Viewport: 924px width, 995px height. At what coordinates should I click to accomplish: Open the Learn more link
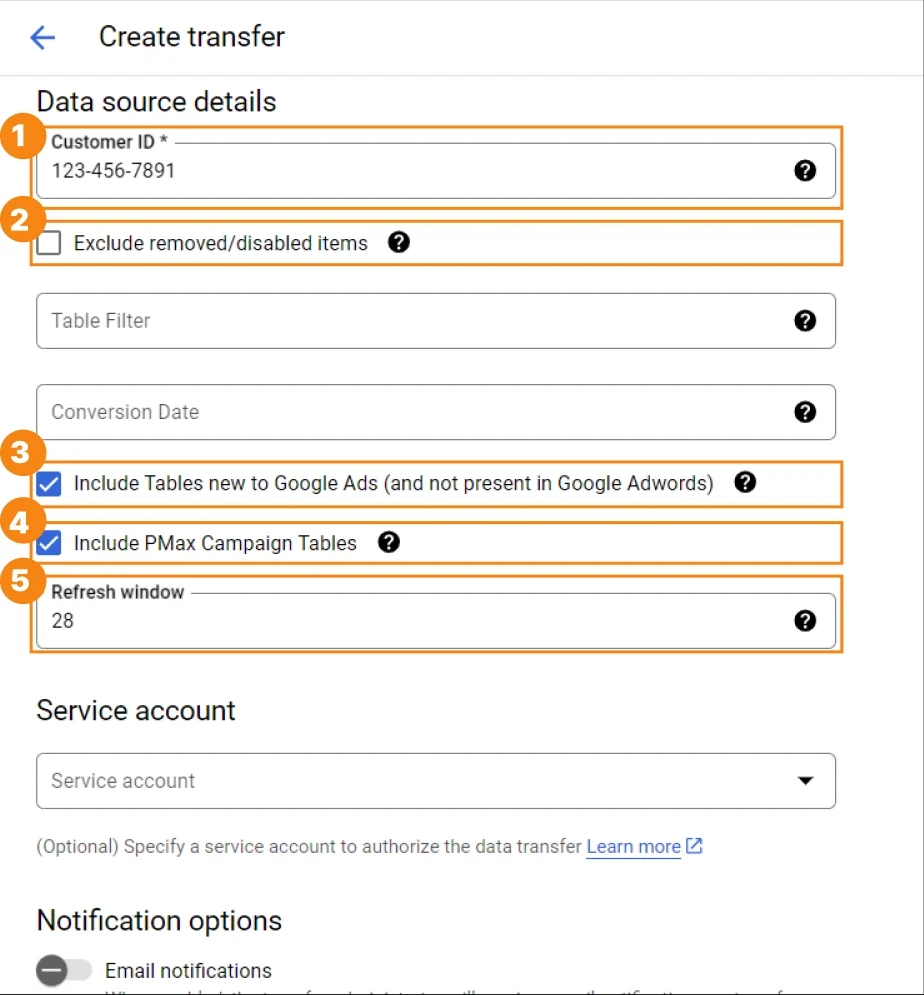[633, 847]
